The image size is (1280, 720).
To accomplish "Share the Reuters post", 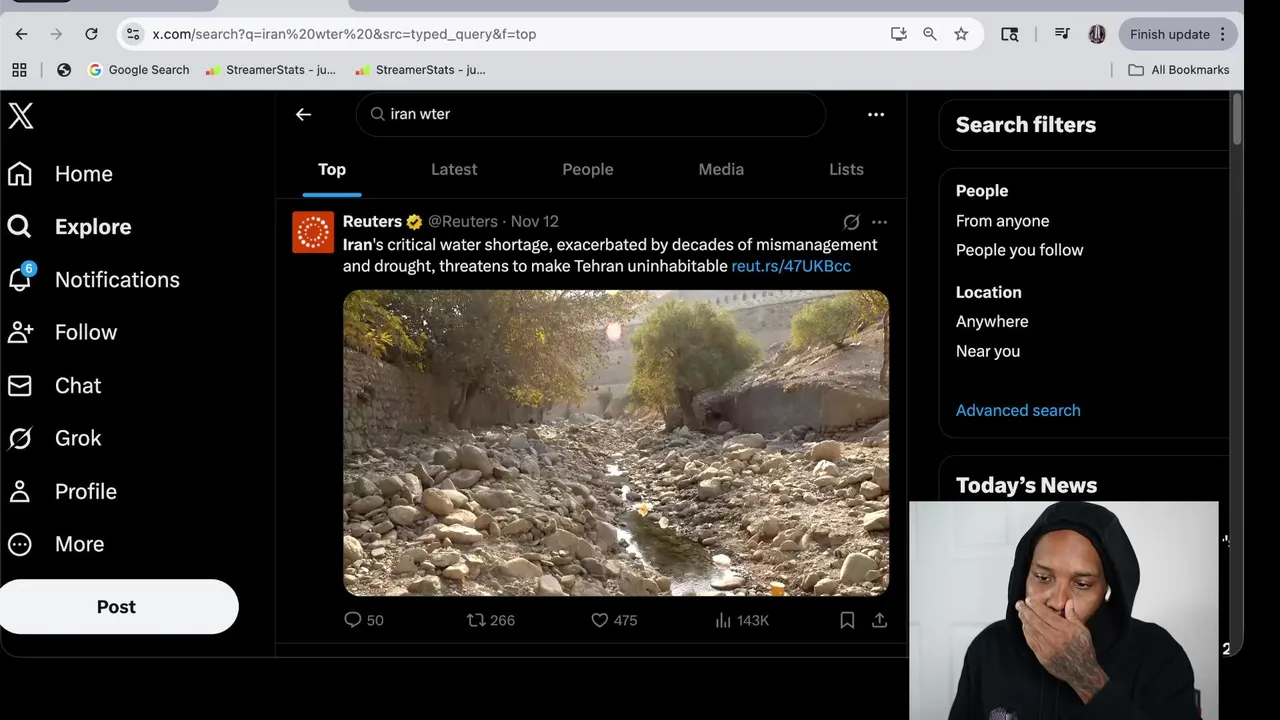I will [879, 621].
